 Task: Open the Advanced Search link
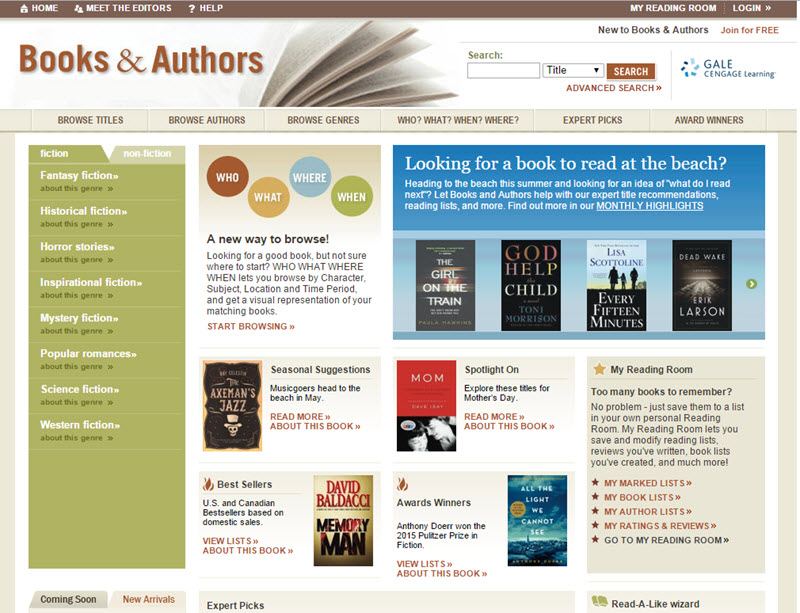click(614, 88)
